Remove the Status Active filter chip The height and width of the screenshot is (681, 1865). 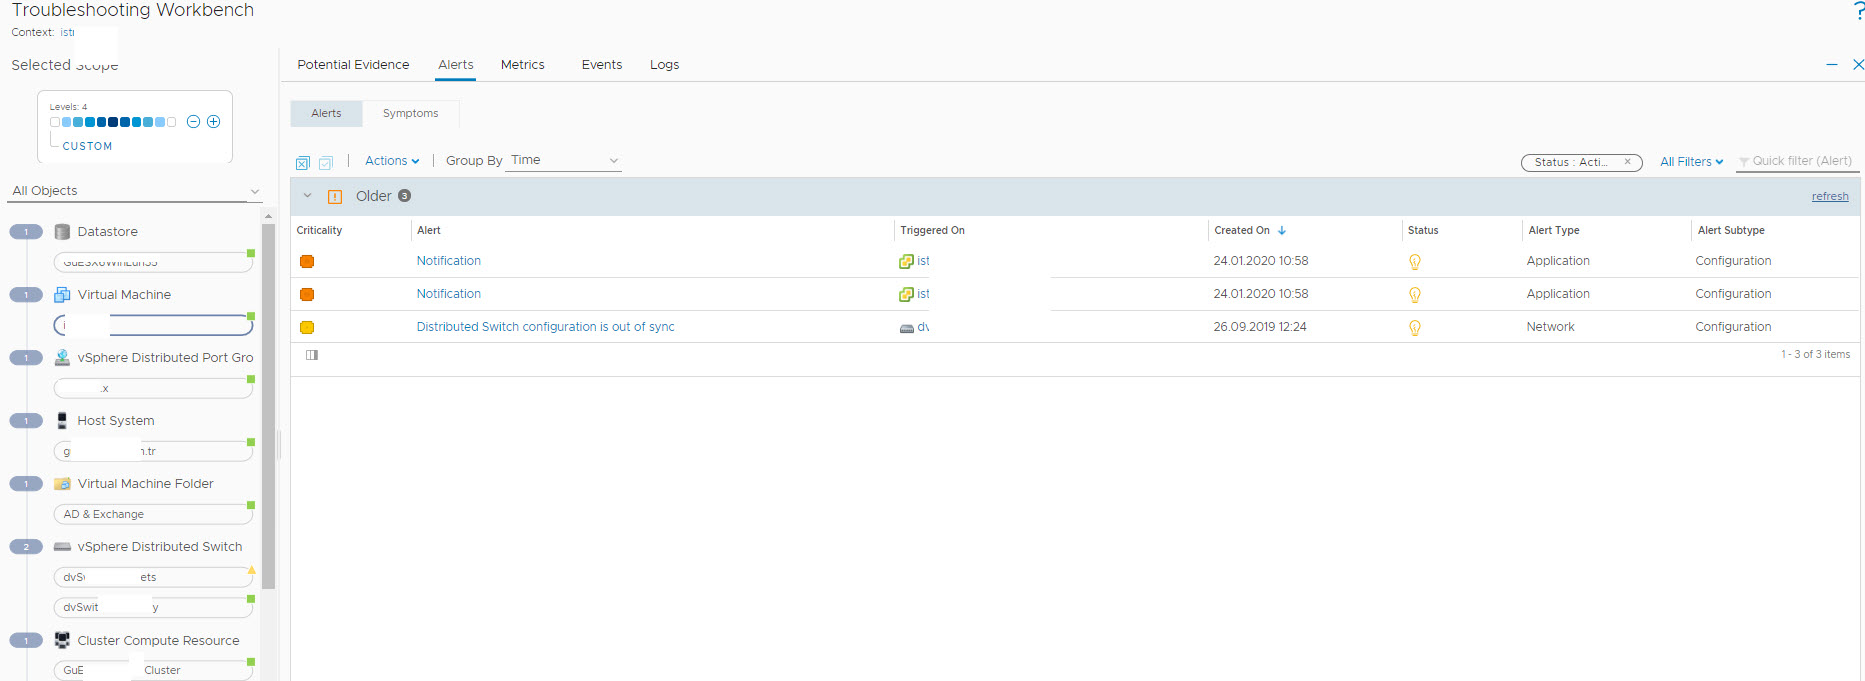coord(1627,162)
